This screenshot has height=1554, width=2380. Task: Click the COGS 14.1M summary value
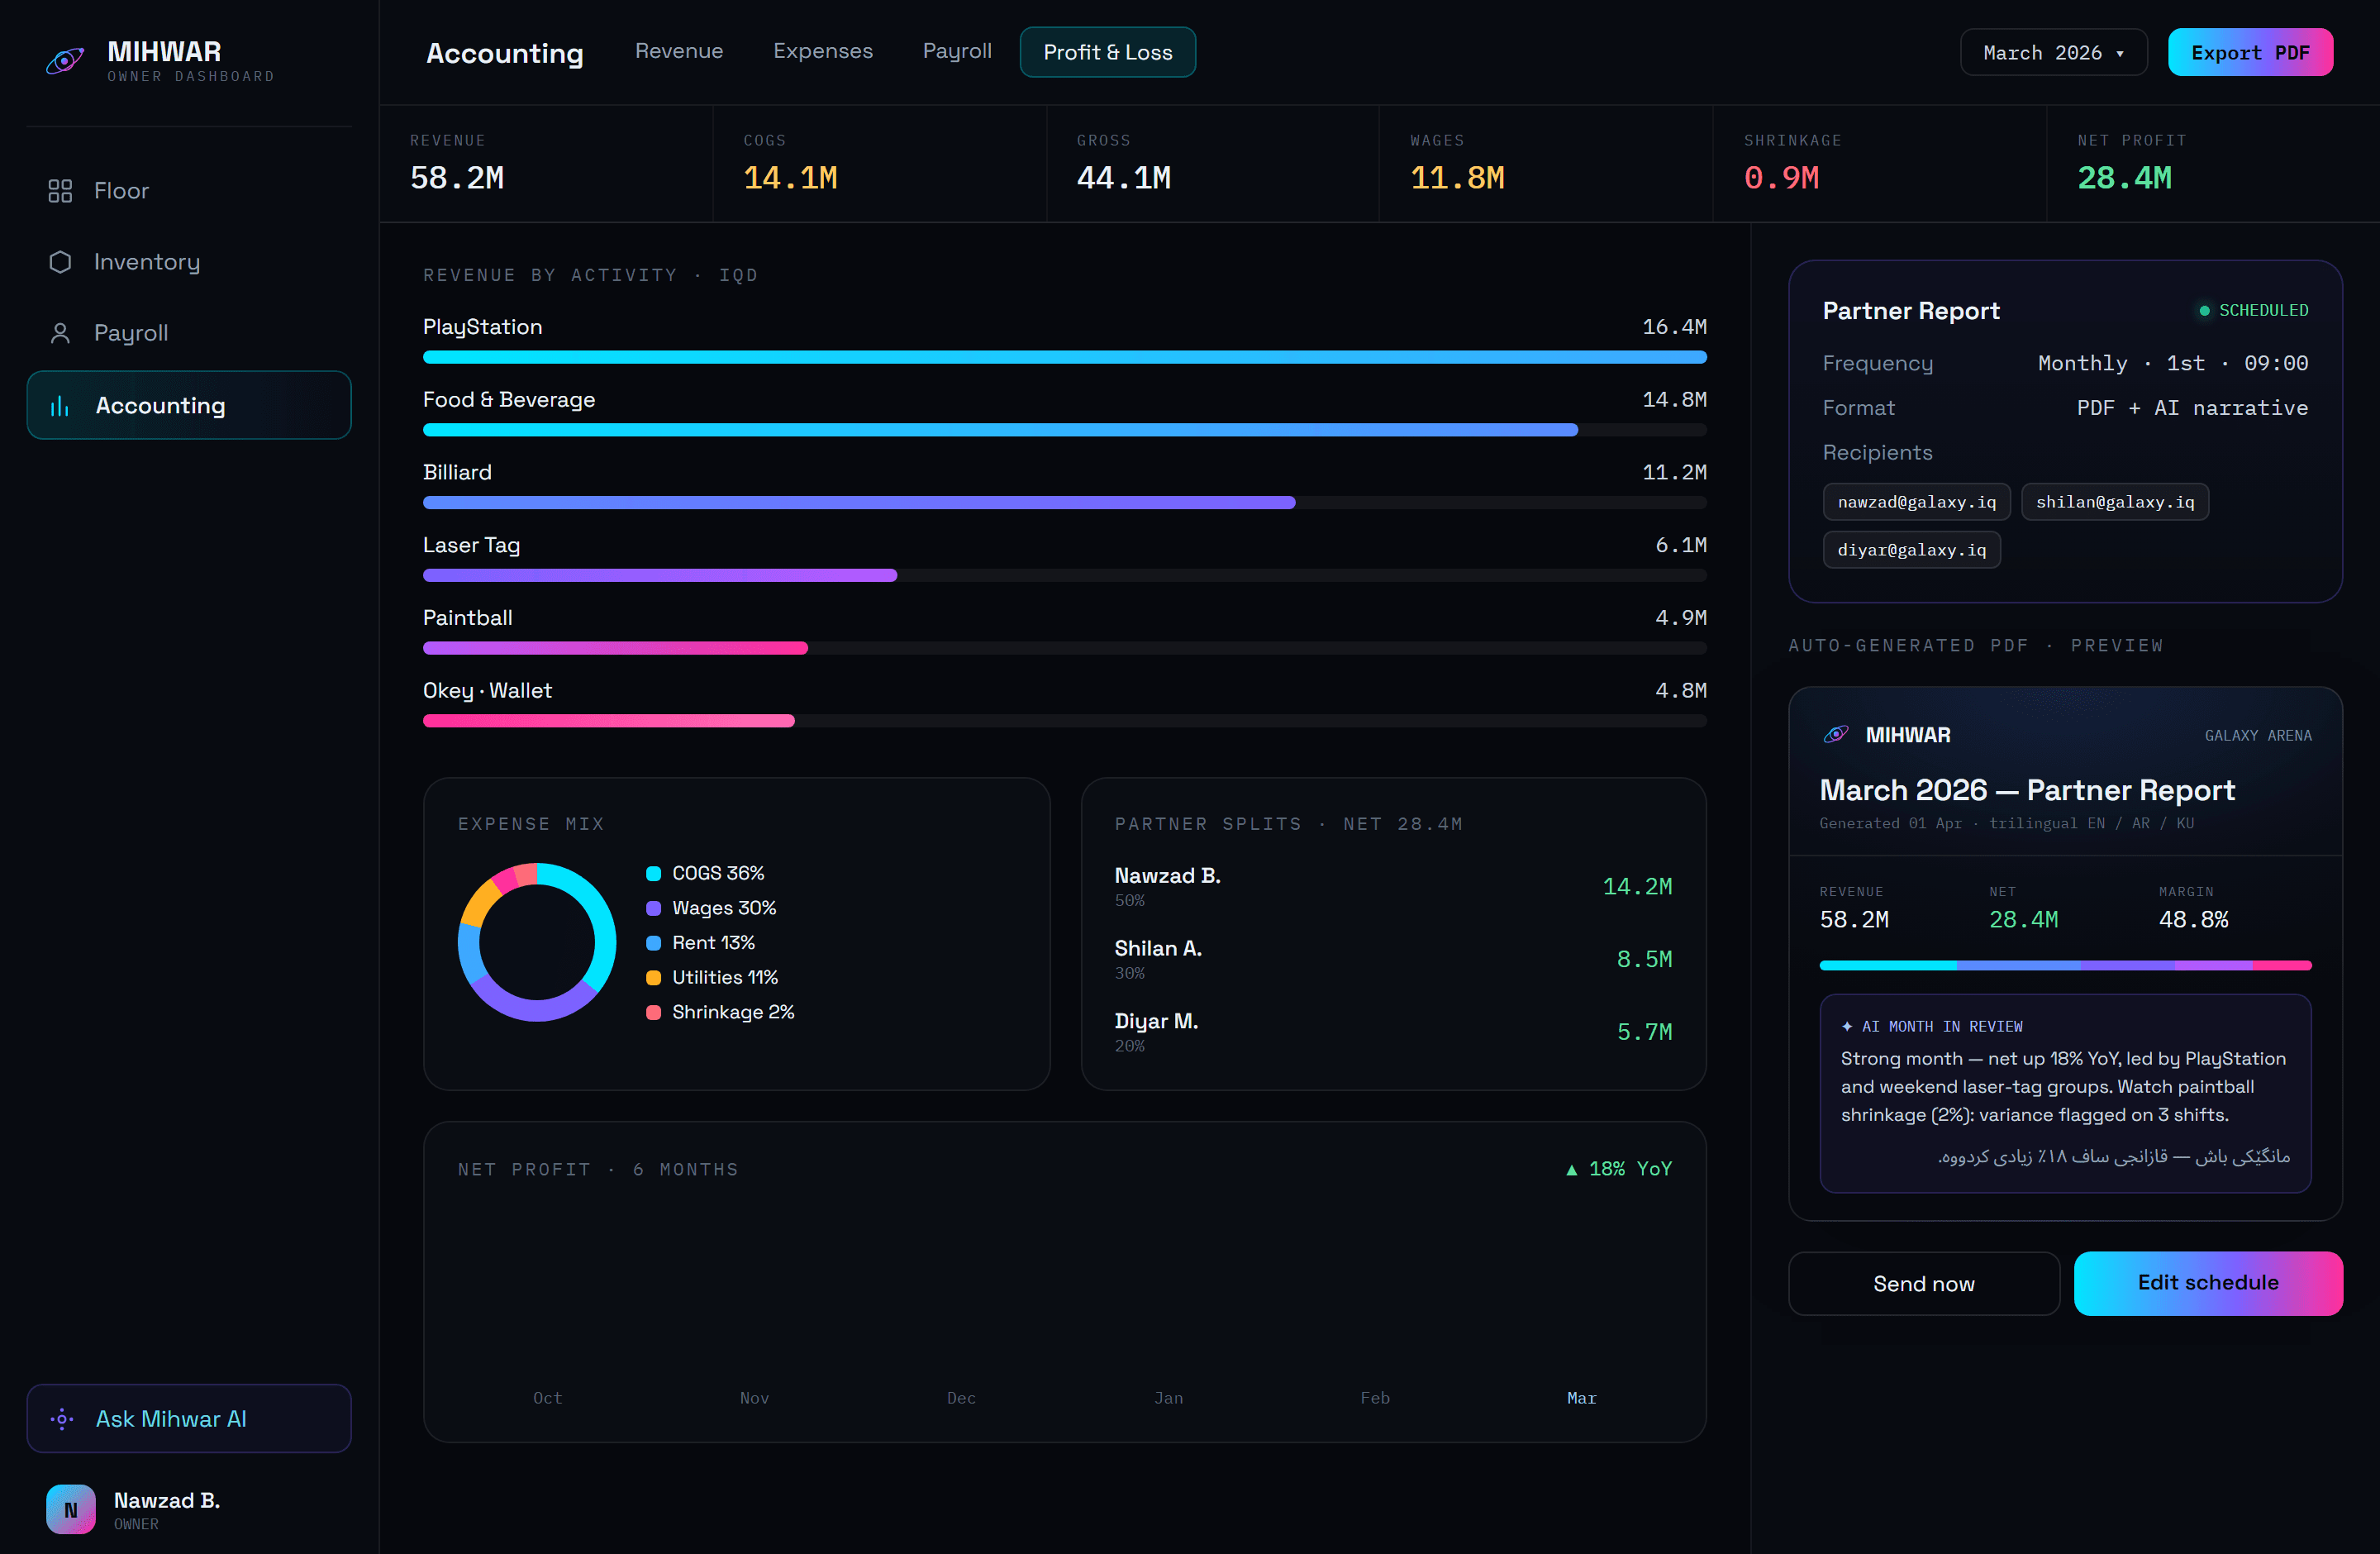click(x=790, y=178)
